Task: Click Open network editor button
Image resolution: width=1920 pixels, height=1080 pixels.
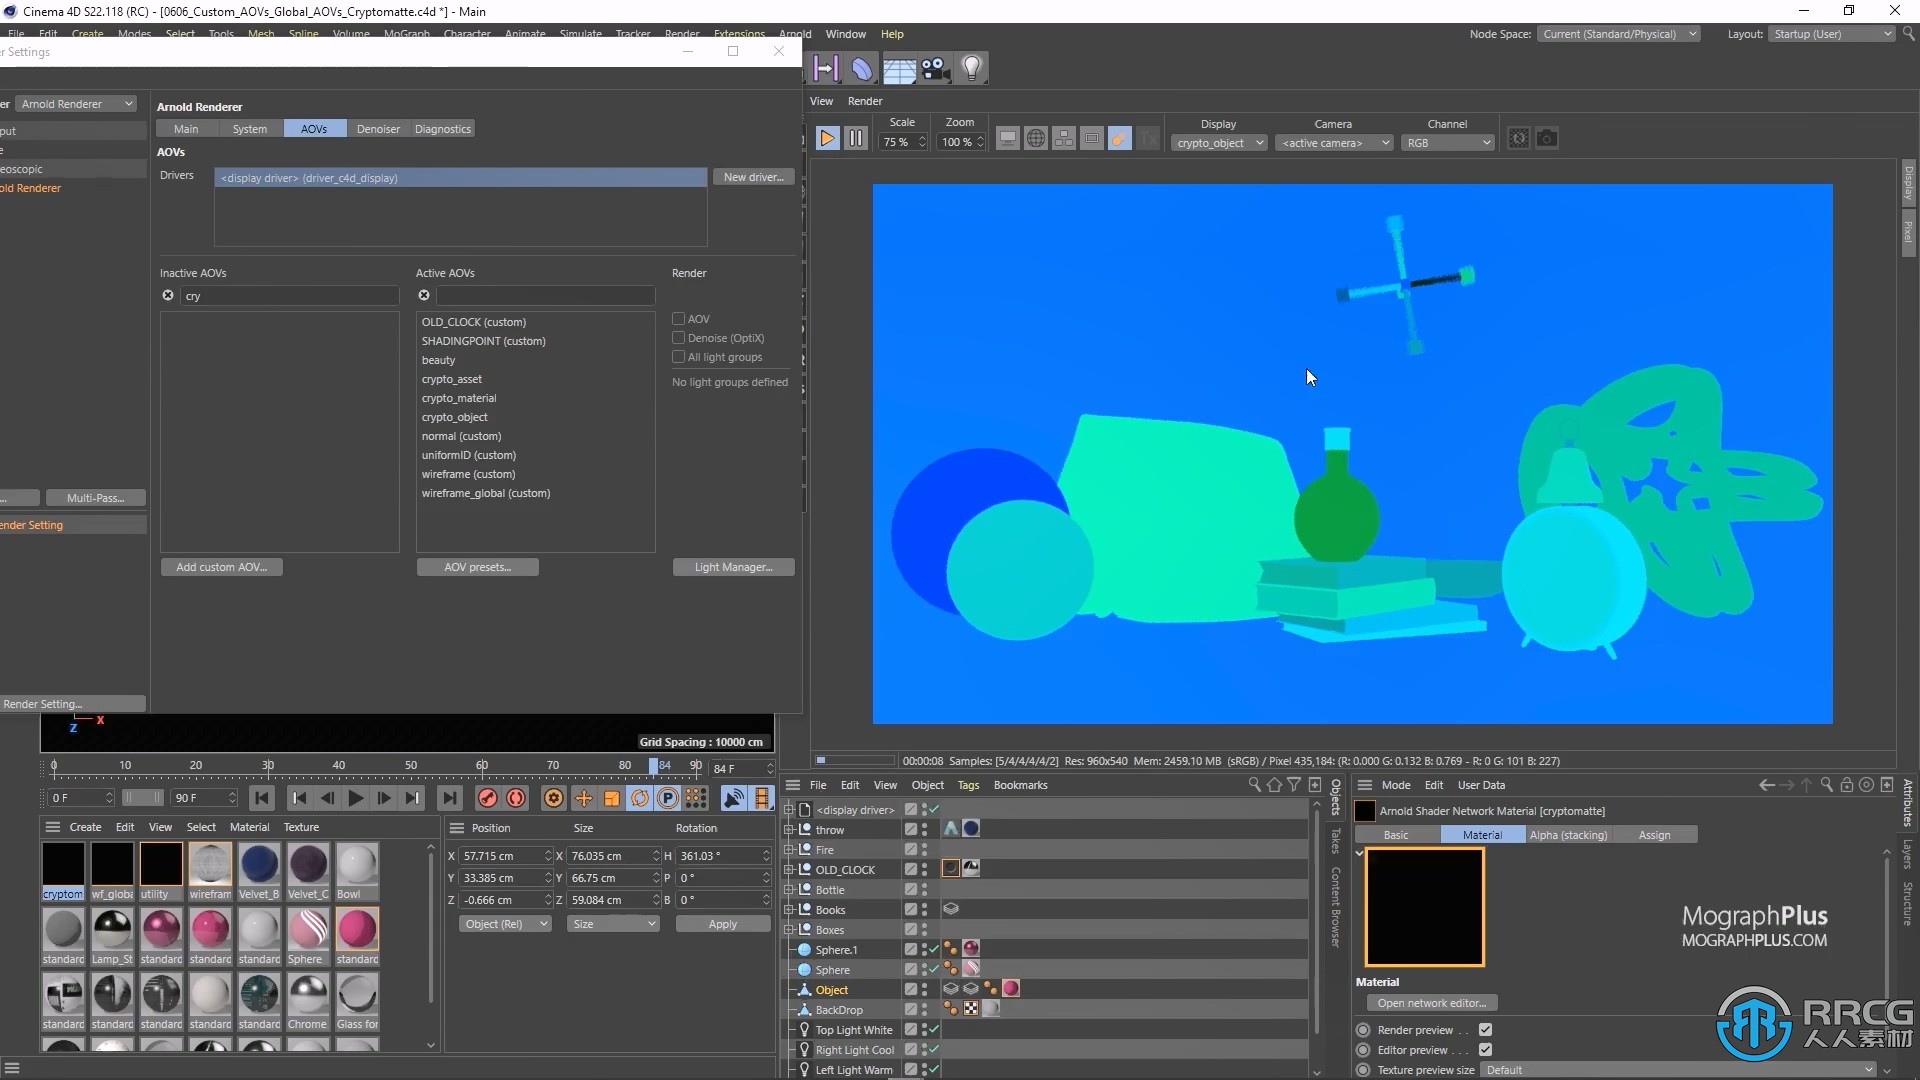Action: (1431, 1002)
